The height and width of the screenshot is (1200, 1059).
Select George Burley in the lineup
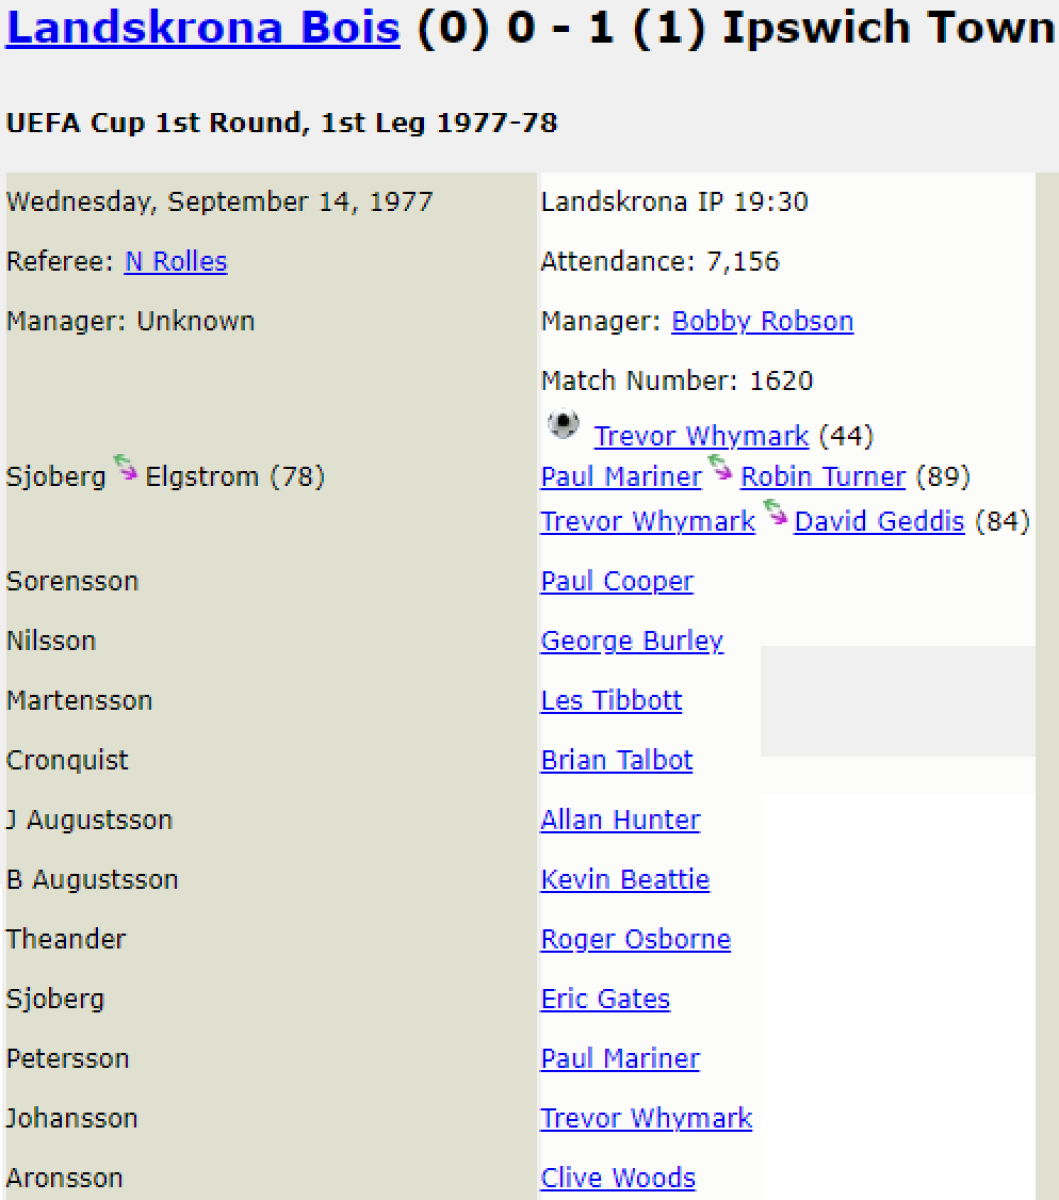632,641
